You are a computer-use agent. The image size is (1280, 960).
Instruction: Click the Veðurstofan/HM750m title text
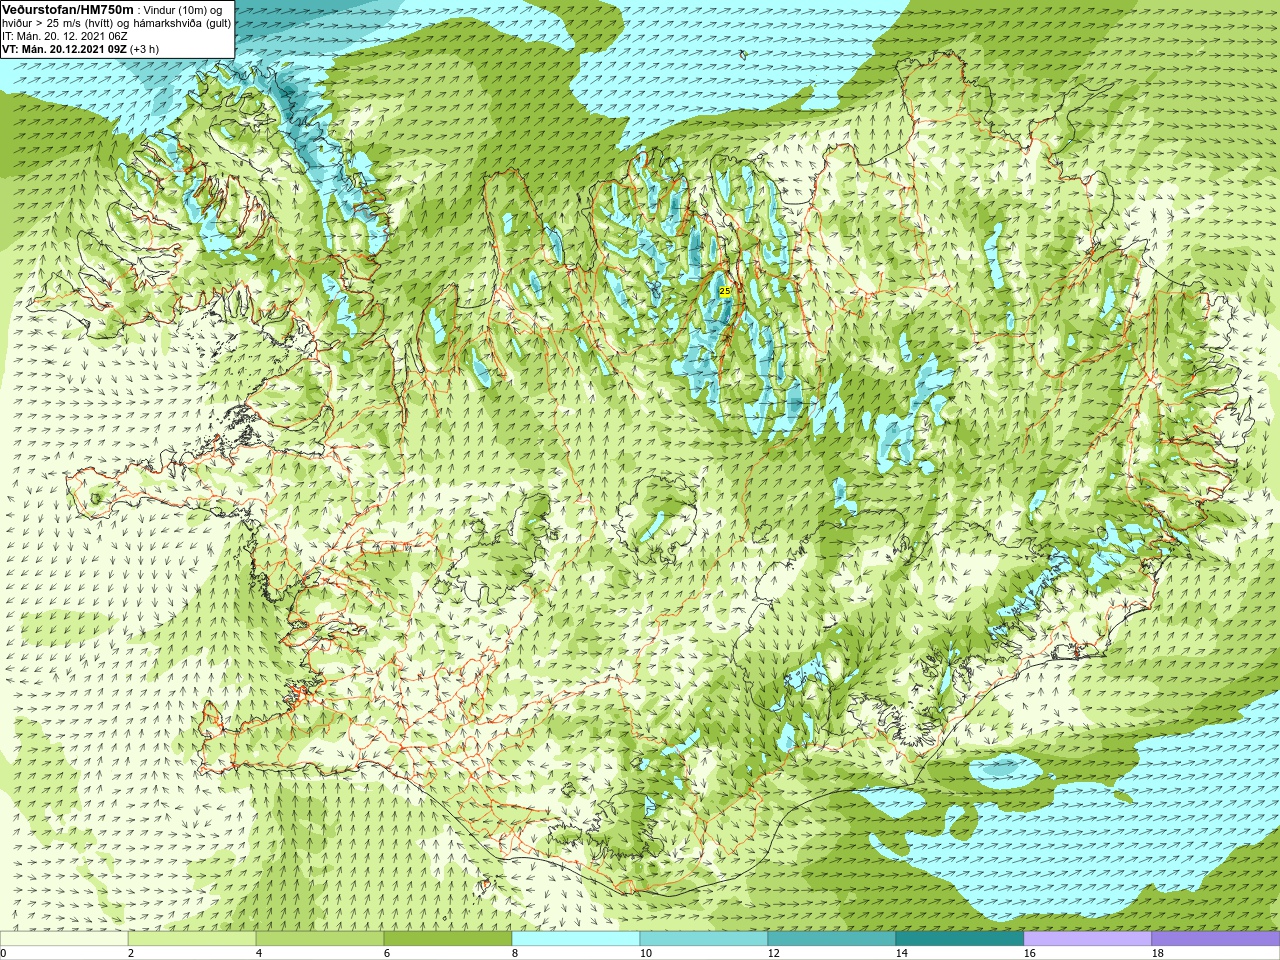(67, 9)
